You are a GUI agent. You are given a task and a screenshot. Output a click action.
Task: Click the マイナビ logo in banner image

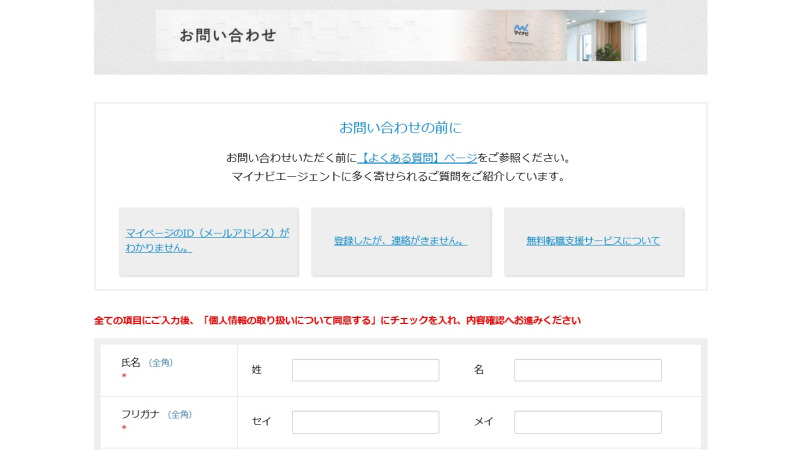point(521,30)
